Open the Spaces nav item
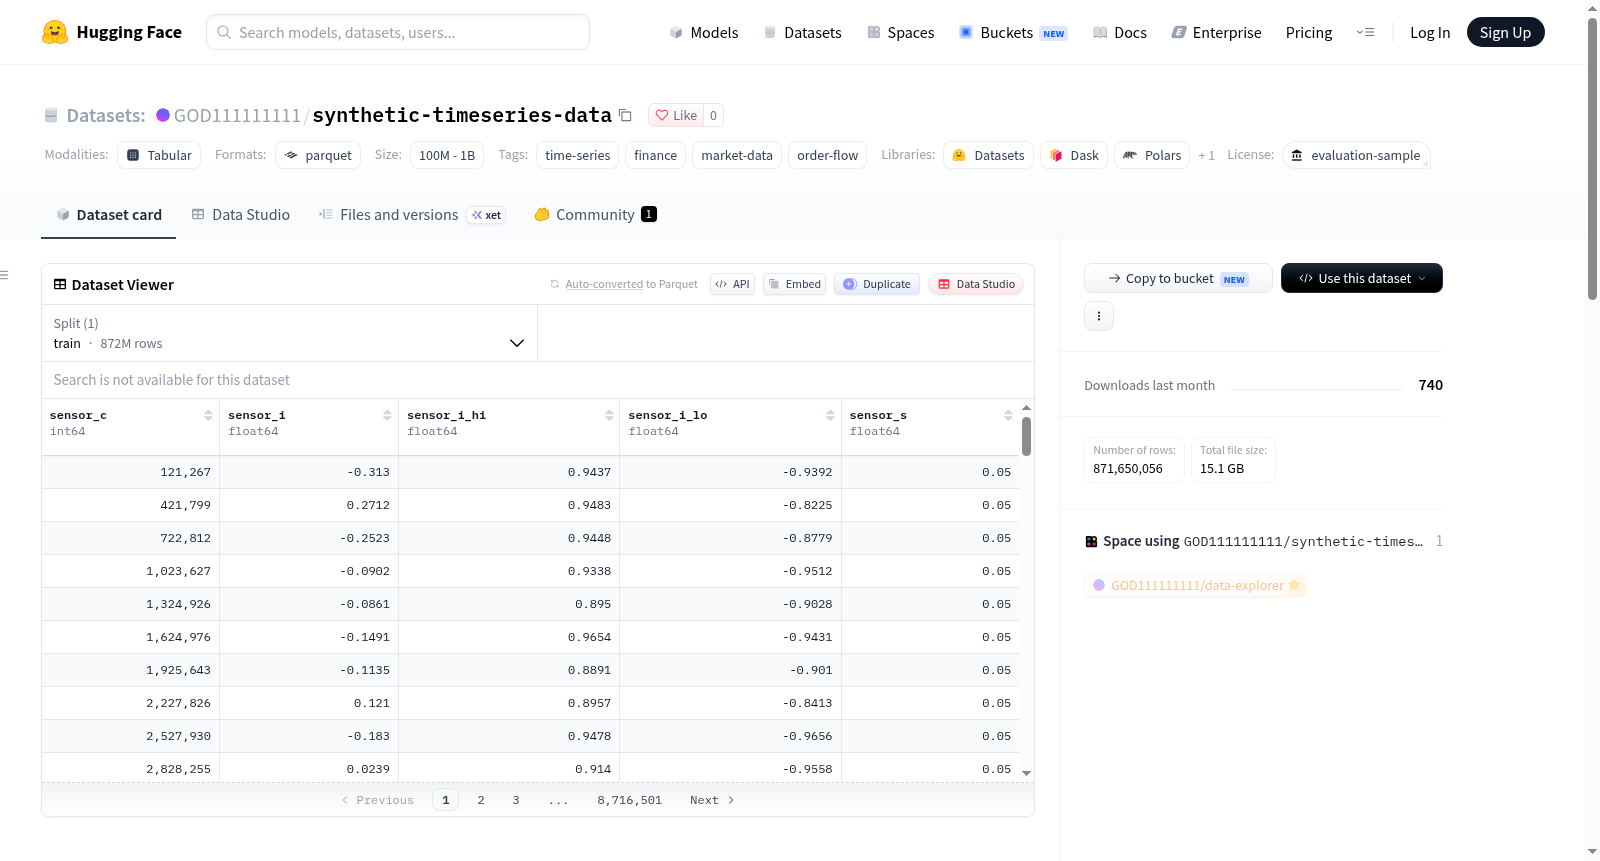Image resolution: width=1600 pixels, height=861 pixels. (901, 32)
